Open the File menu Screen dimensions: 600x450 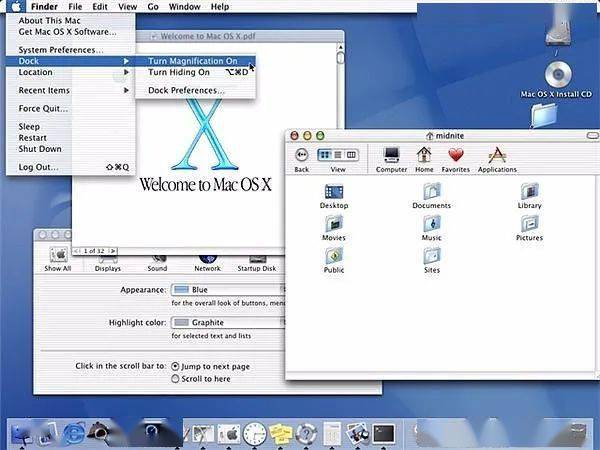tap(75, 7)
